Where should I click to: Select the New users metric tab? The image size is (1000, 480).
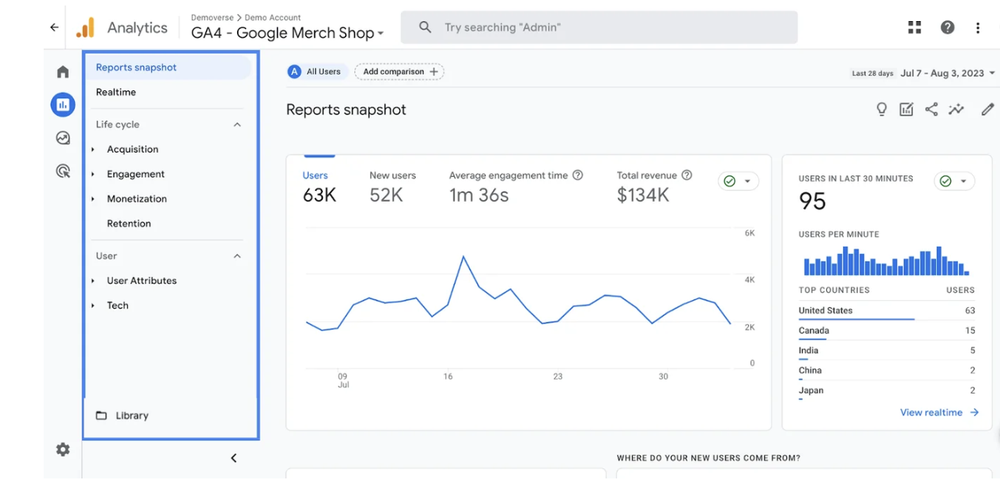393,187
